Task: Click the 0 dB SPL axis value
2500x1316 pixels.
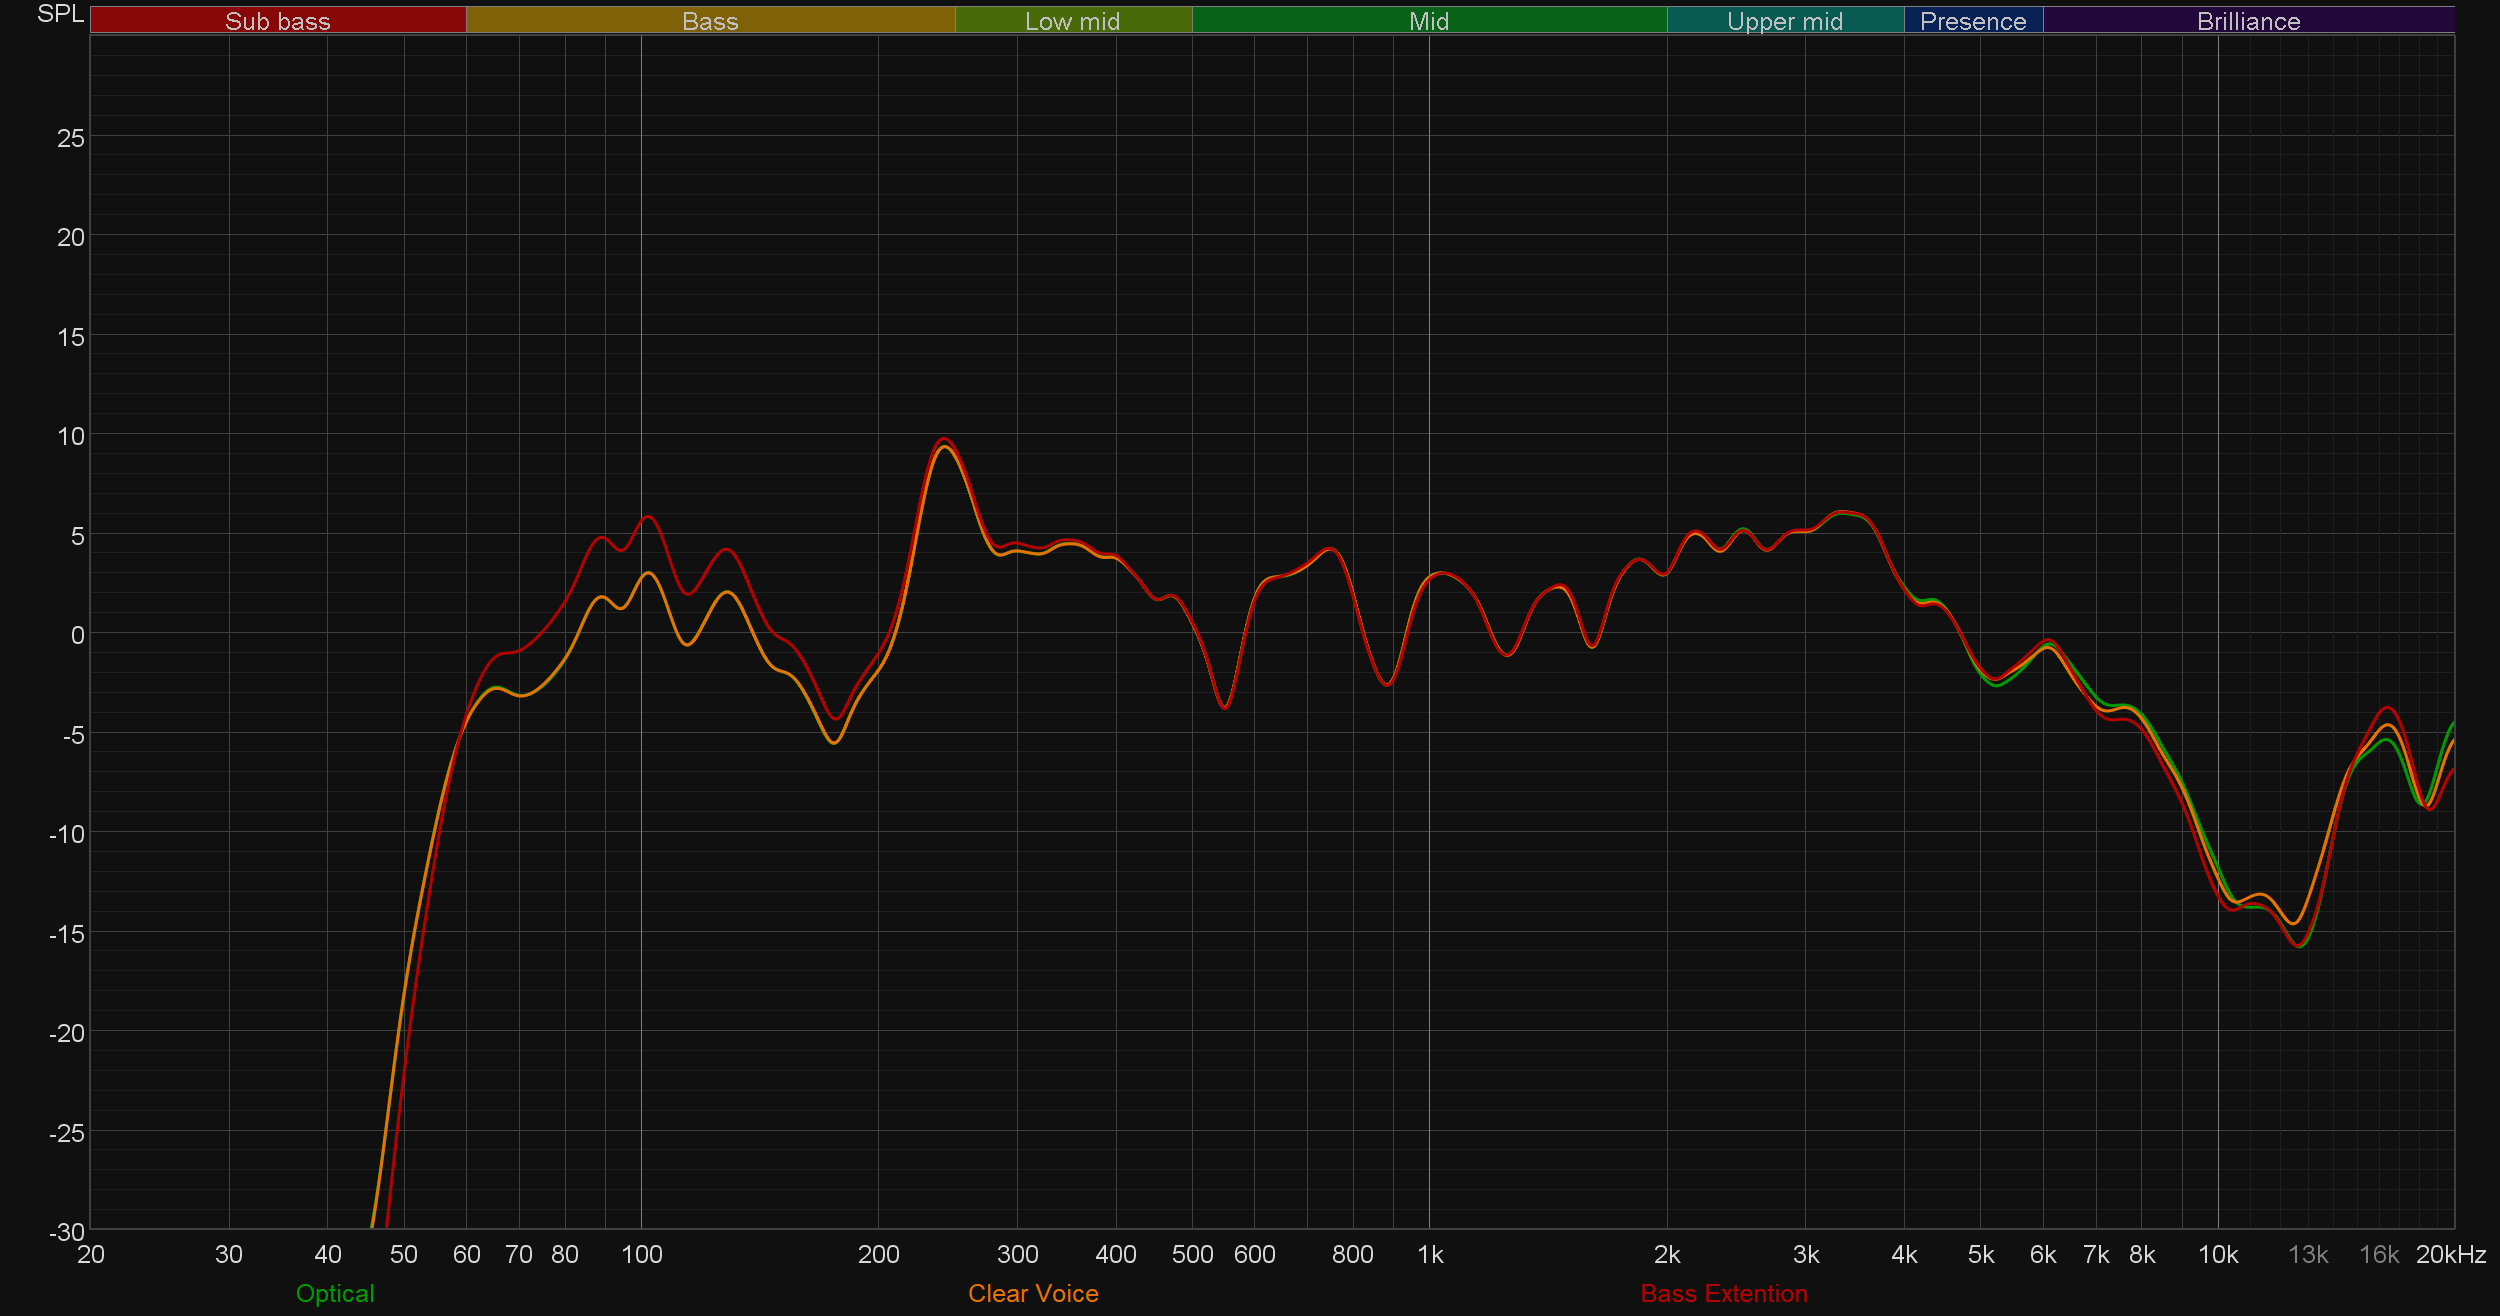Action: click(77, 635)
